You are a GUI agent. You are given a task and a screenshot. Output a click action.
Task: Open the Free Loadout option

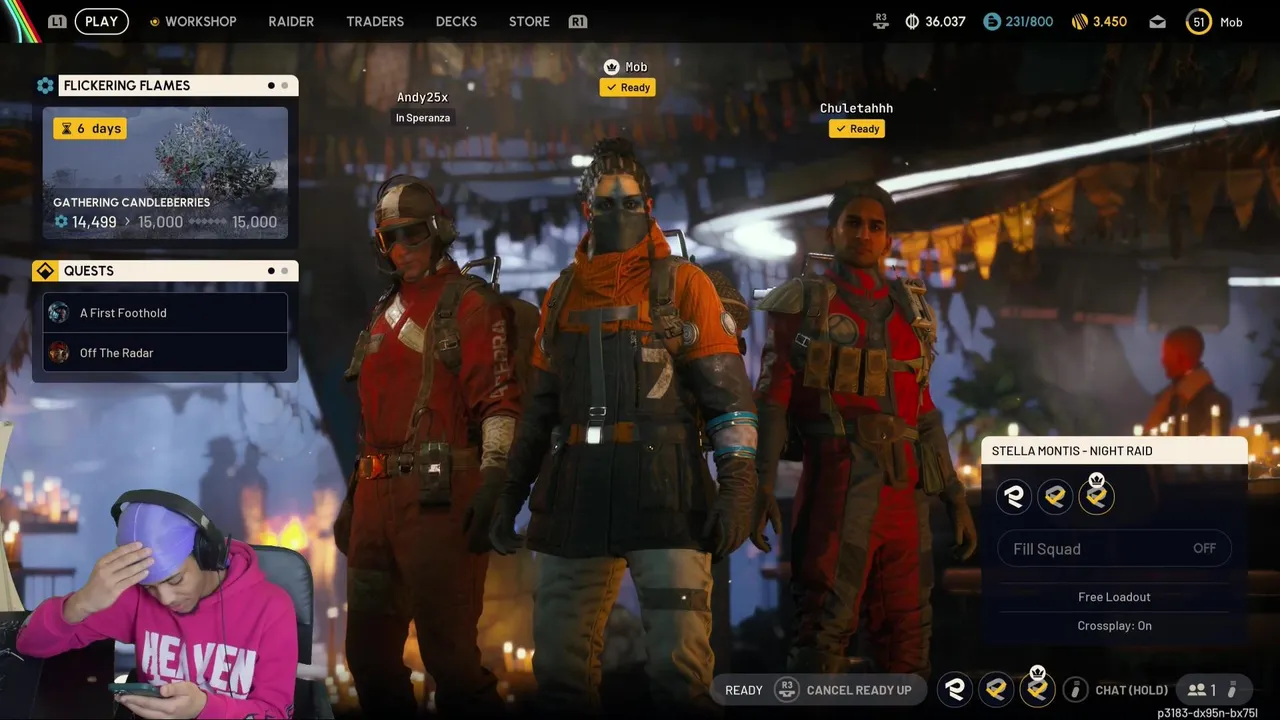(1114, 597)
